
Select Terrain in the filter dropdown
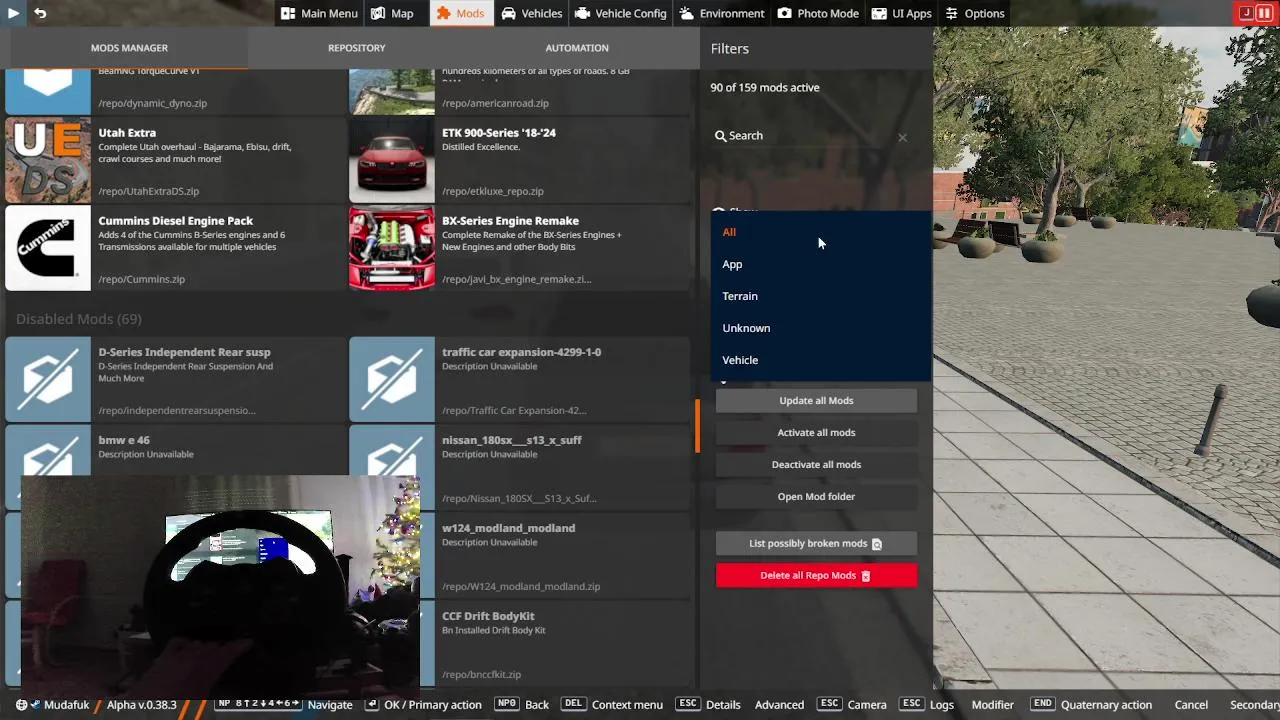[x=821, y=296]
